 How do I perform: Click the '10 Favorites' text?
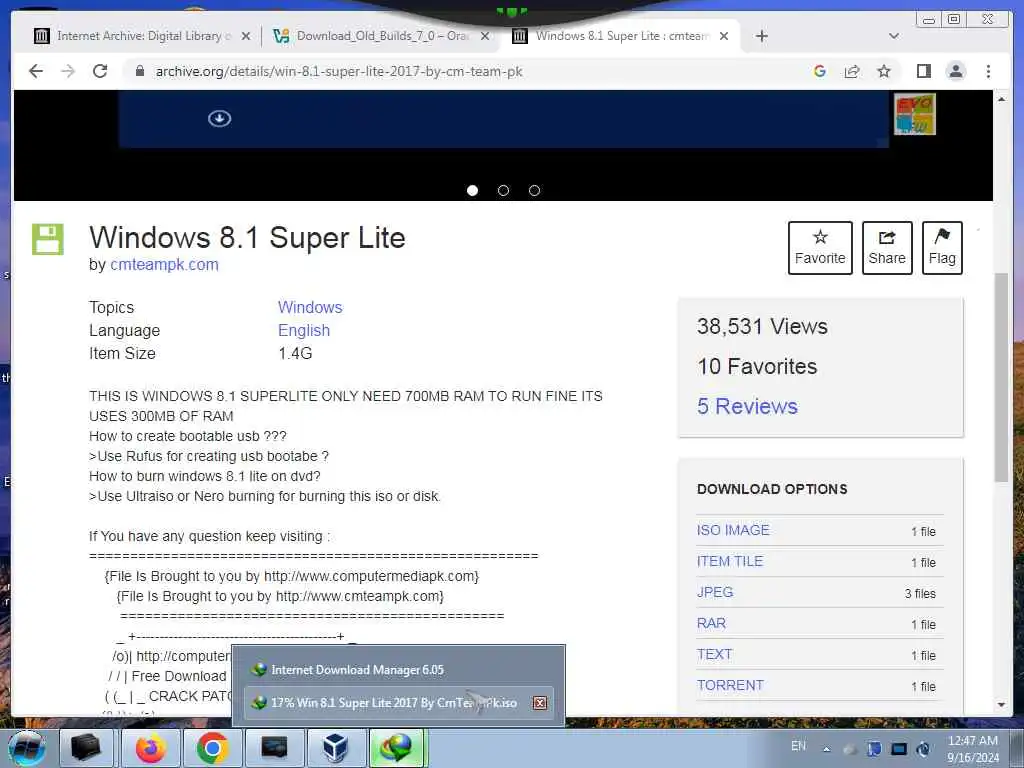point(757,366)
